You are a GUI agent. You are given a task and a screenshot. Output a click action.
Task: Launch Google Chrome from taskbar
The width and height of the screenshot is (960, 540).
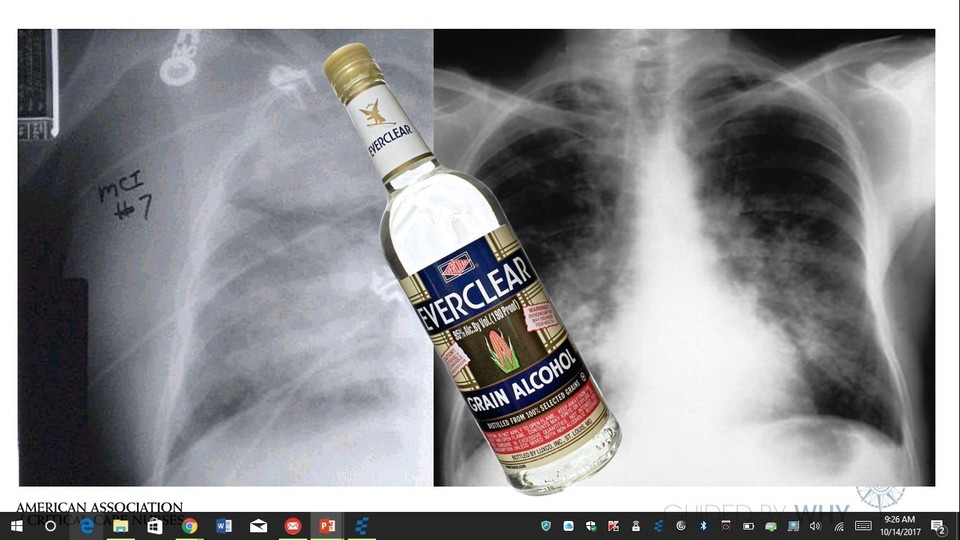click(x=189, y=526)
